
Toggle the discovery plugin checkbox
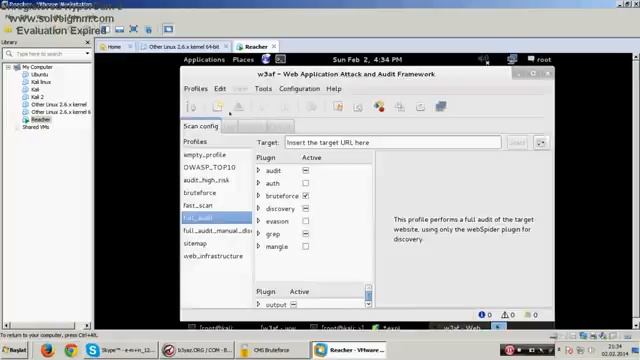[x=306, y=209]
